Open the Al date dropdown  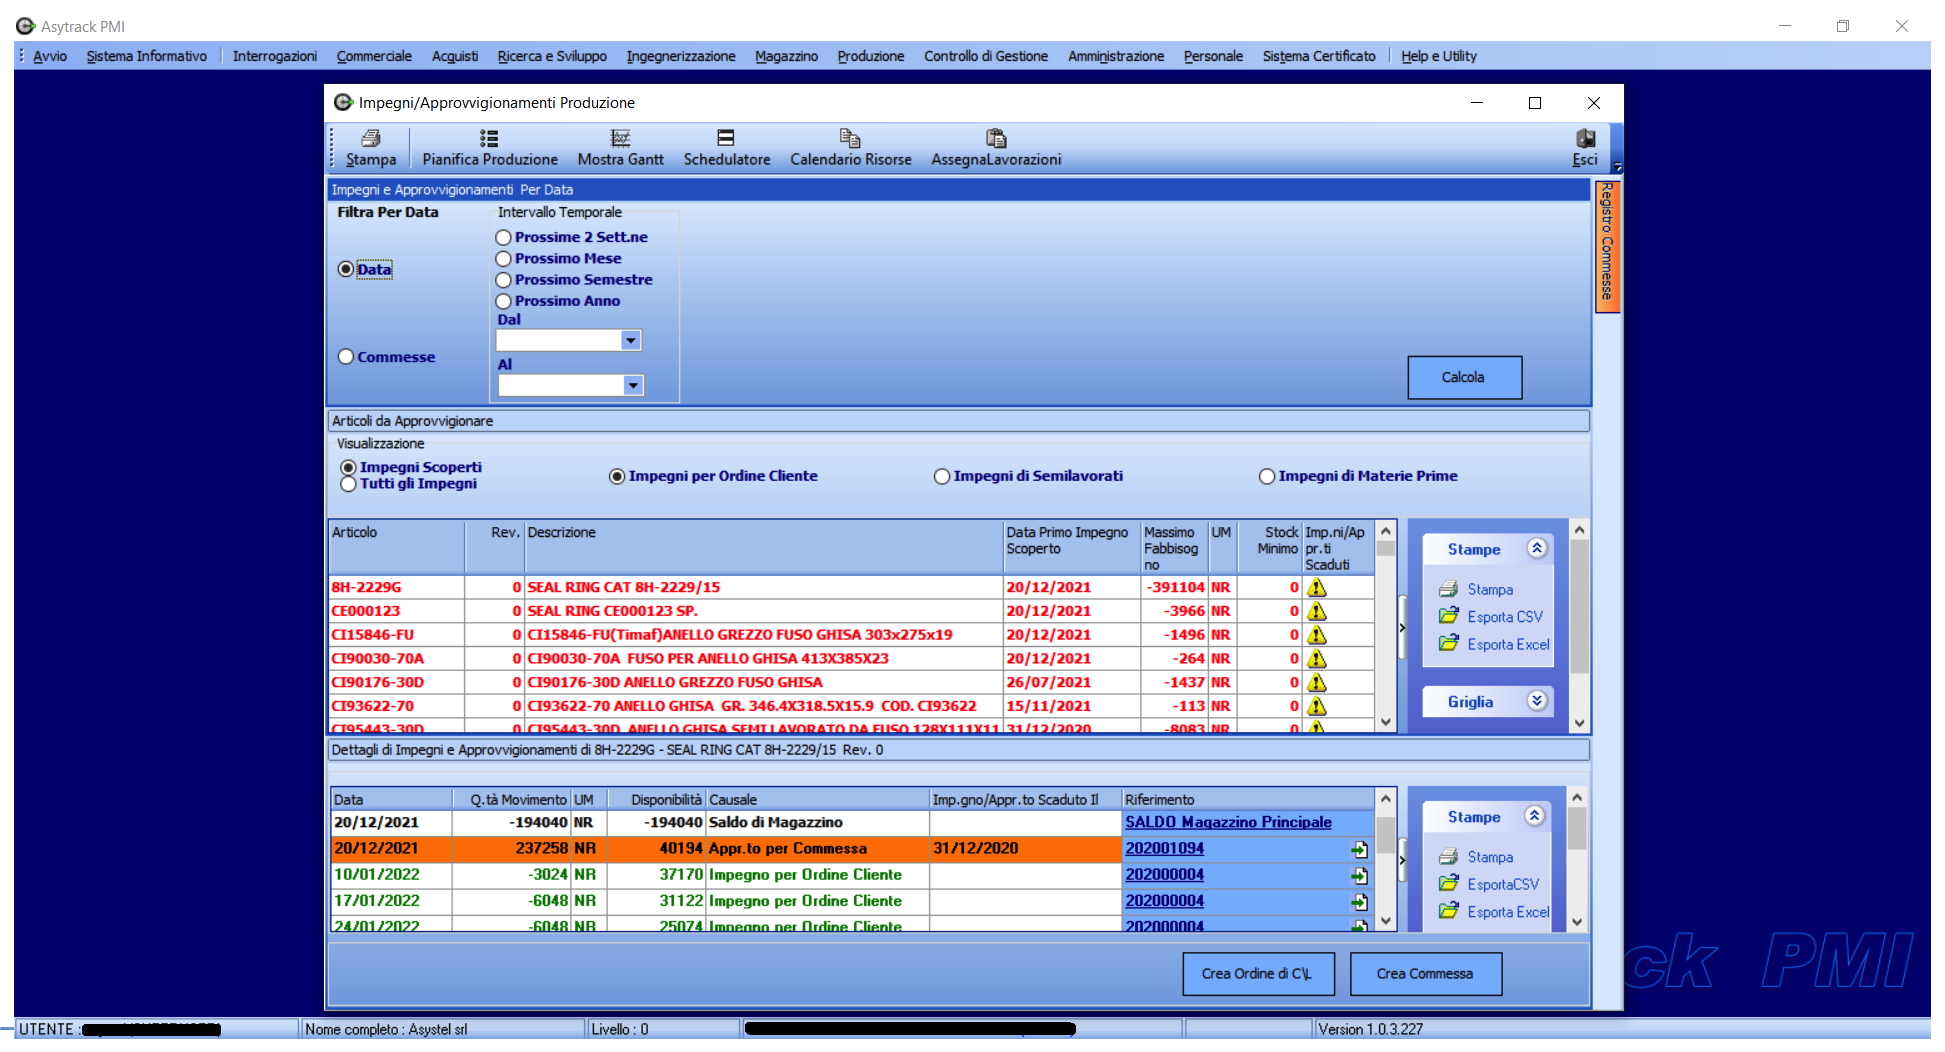pyautogui.click(x=632, y=385)
